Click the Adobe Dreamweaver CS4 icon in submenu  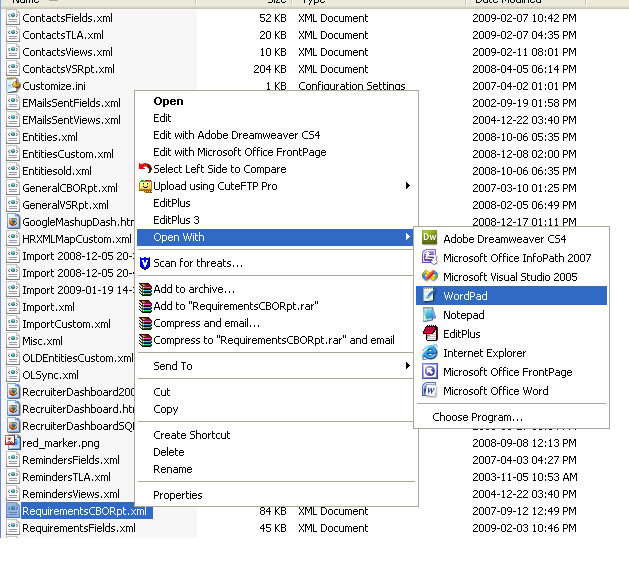click(430, 238)
